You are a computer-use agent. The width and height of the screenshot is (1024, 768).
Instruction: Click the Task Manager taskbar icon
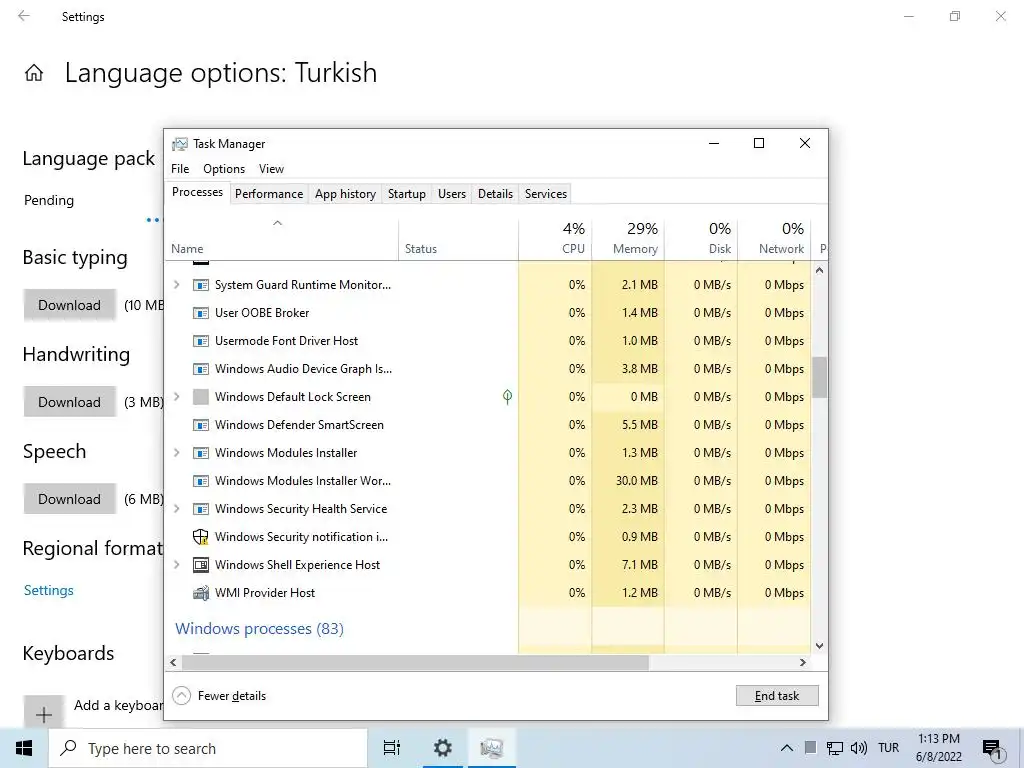(491, 748)
